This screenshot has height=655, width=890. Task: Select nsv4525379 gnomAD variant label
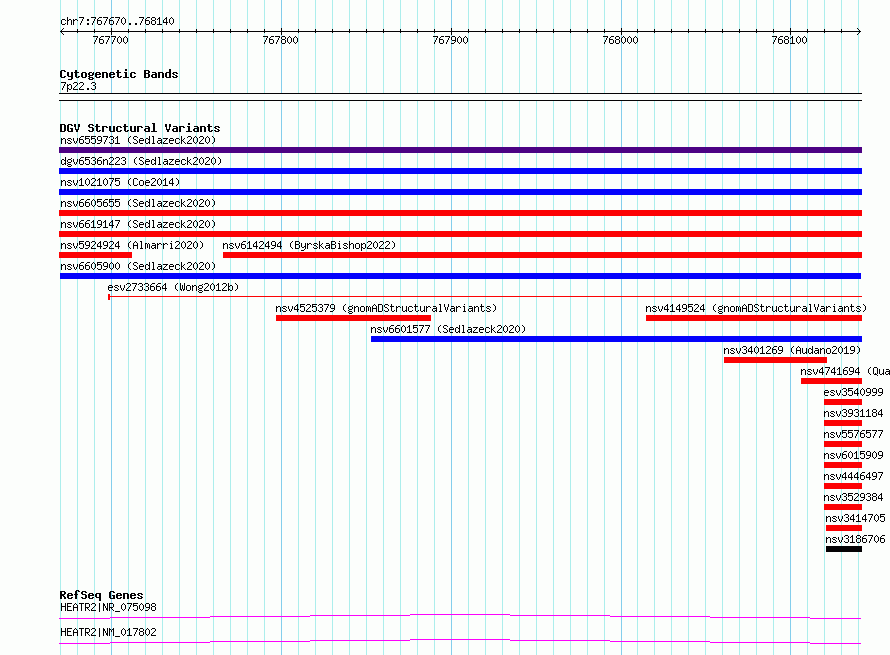coord(386,308)
